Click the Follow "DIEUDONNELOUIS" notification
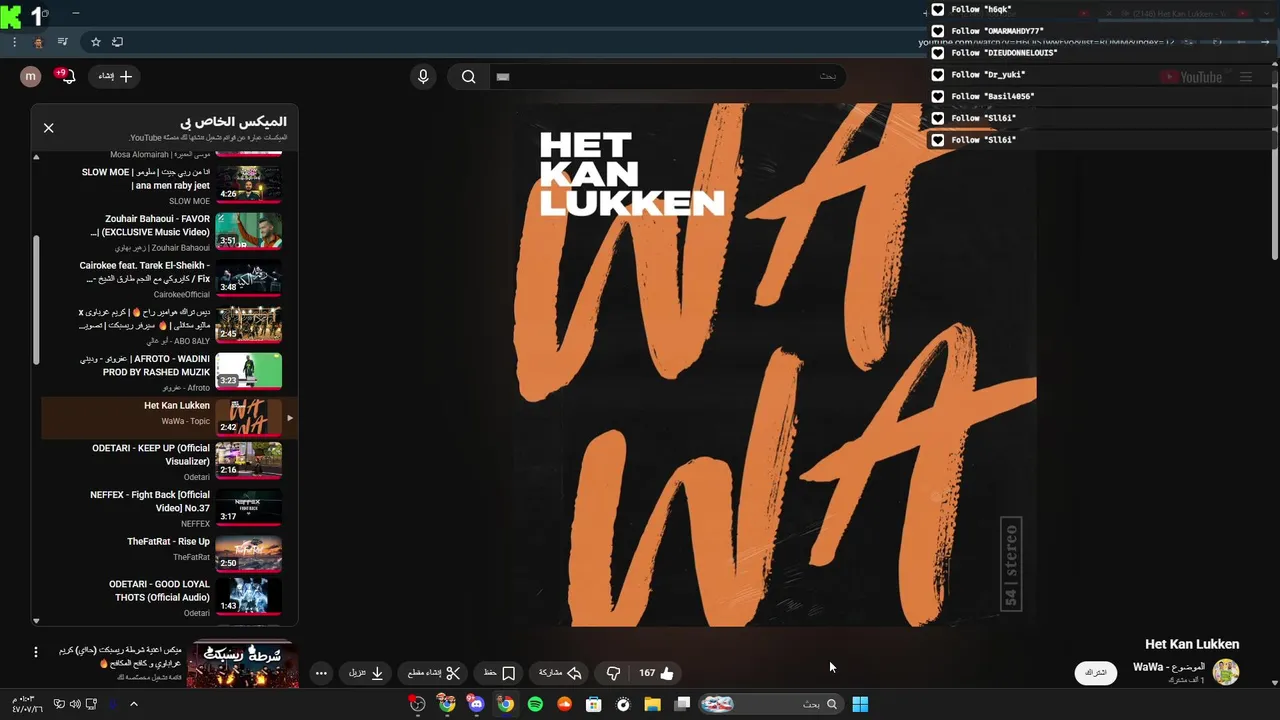1280x720 pixels. 1102,53
